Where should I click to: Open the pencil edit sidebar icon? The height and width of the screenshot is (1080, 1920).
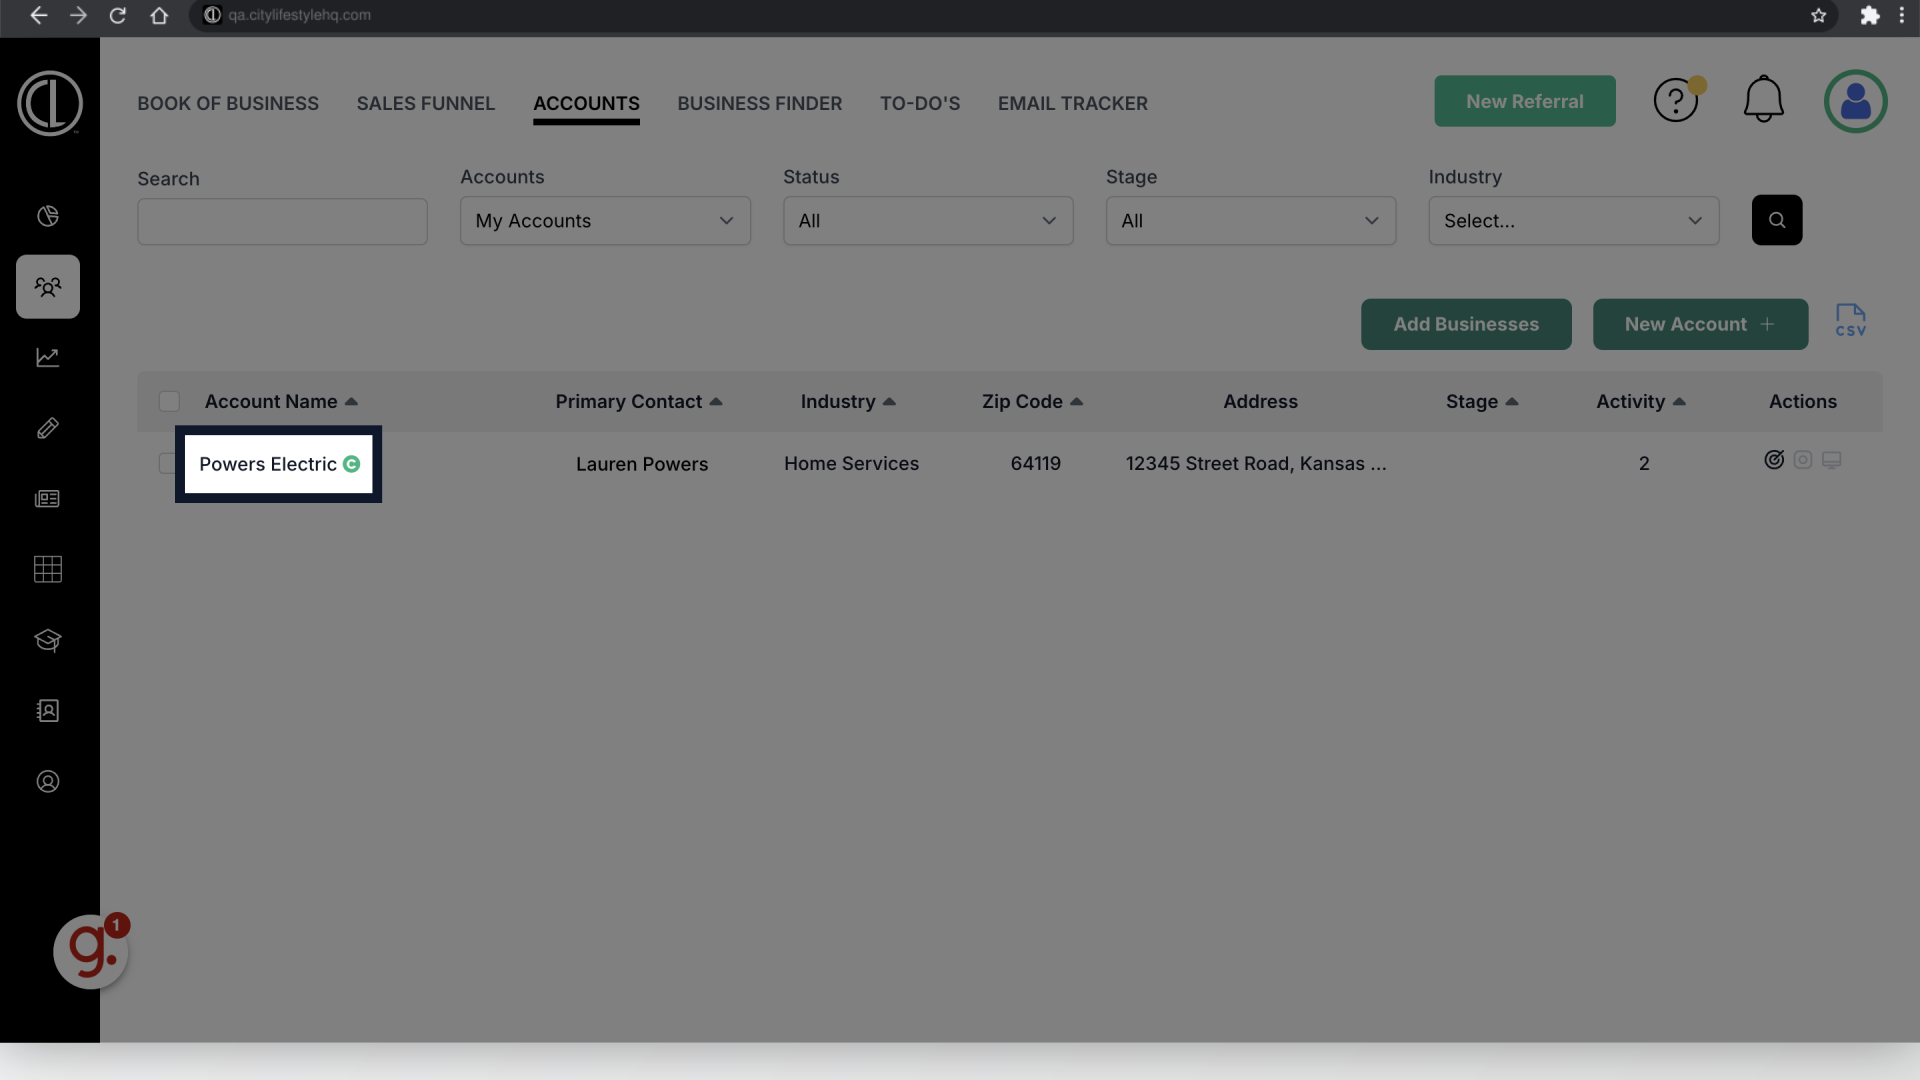(x=48, y=428)
